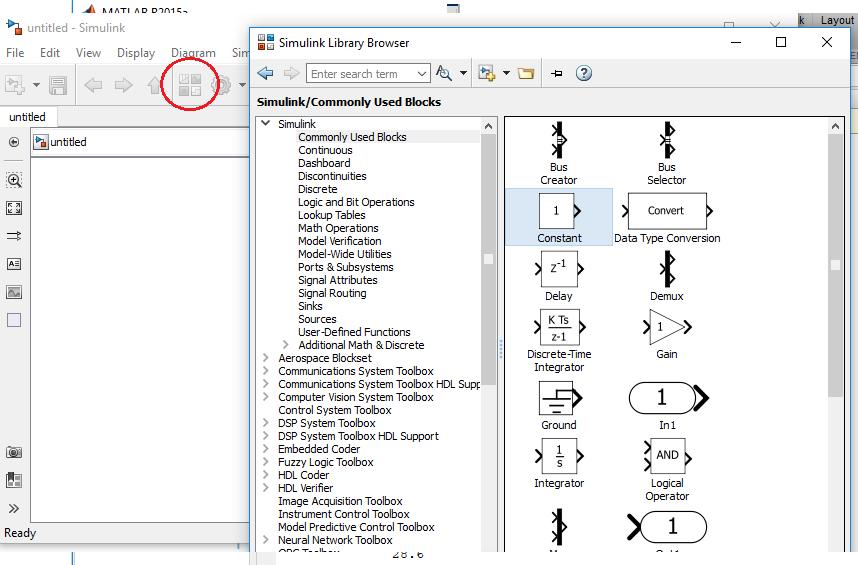Expand the HDL Coder node

[266, 475]
